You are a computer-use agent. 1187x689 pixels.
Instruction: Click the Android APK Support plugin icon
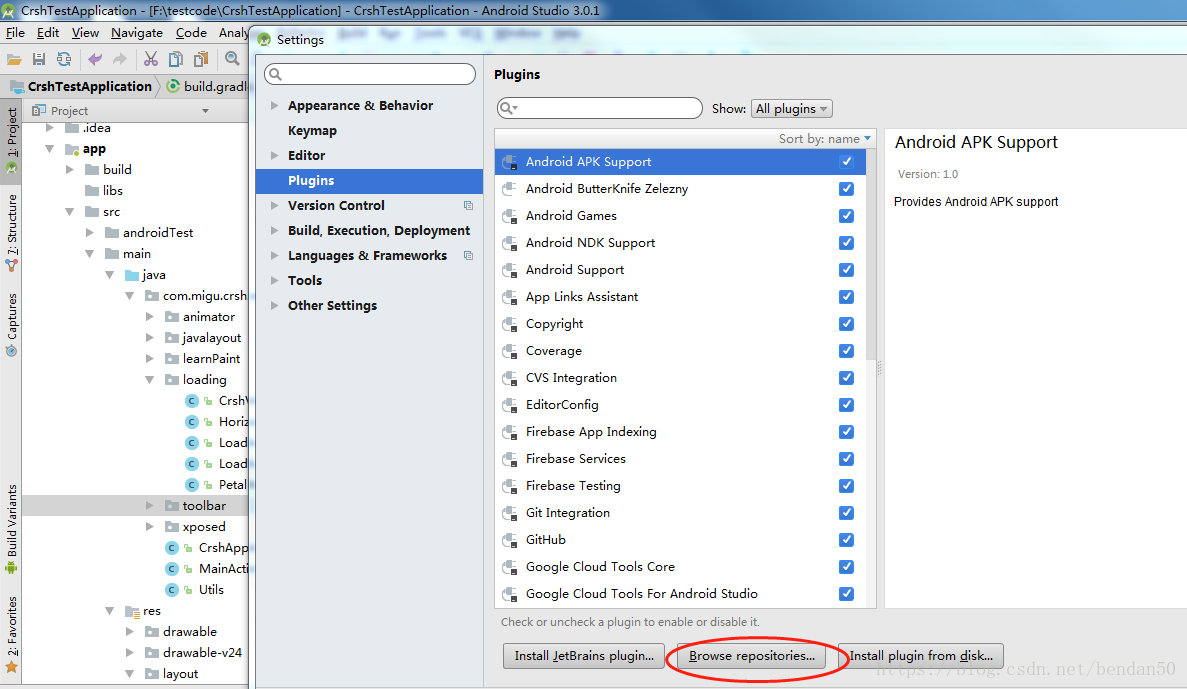(x=509, y=161)
